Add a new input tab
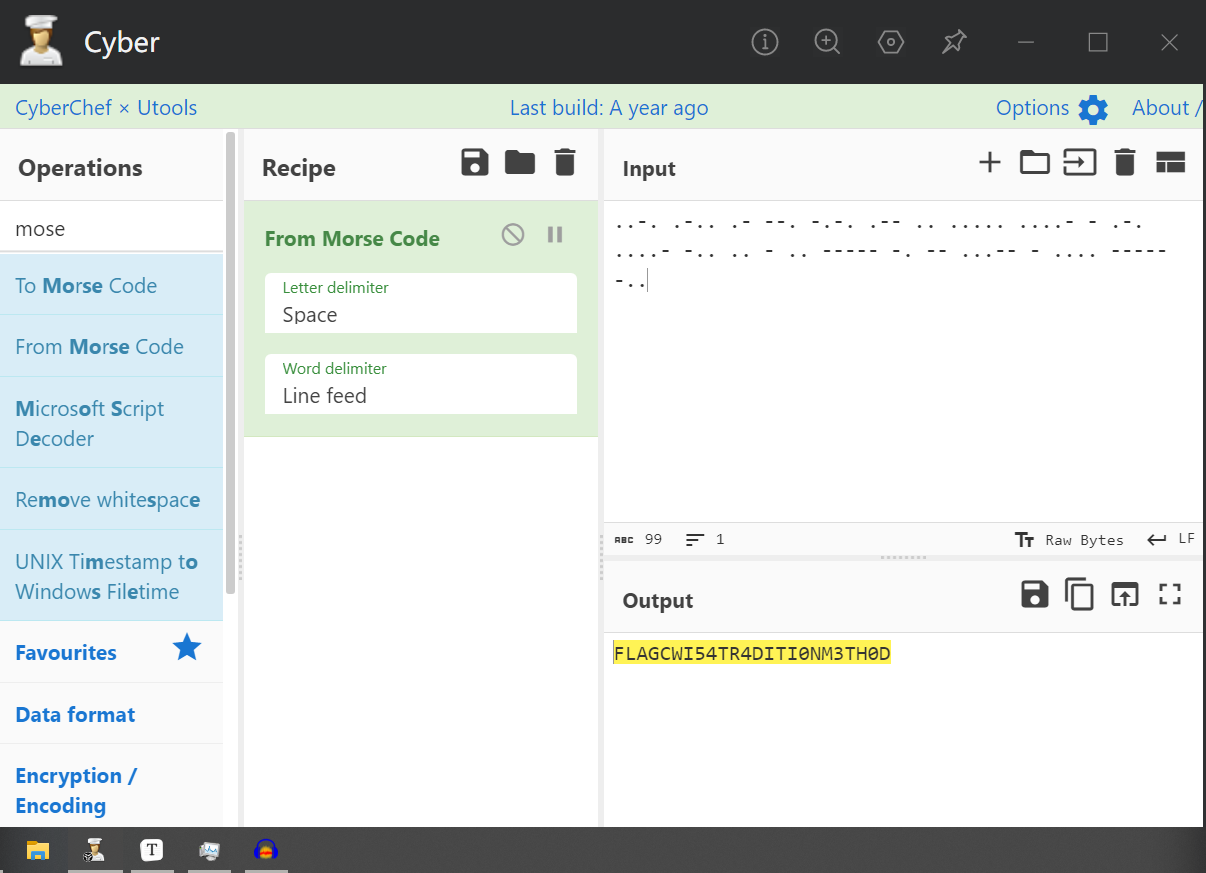This screenshot has width=1206, height=873. point(989,162)
